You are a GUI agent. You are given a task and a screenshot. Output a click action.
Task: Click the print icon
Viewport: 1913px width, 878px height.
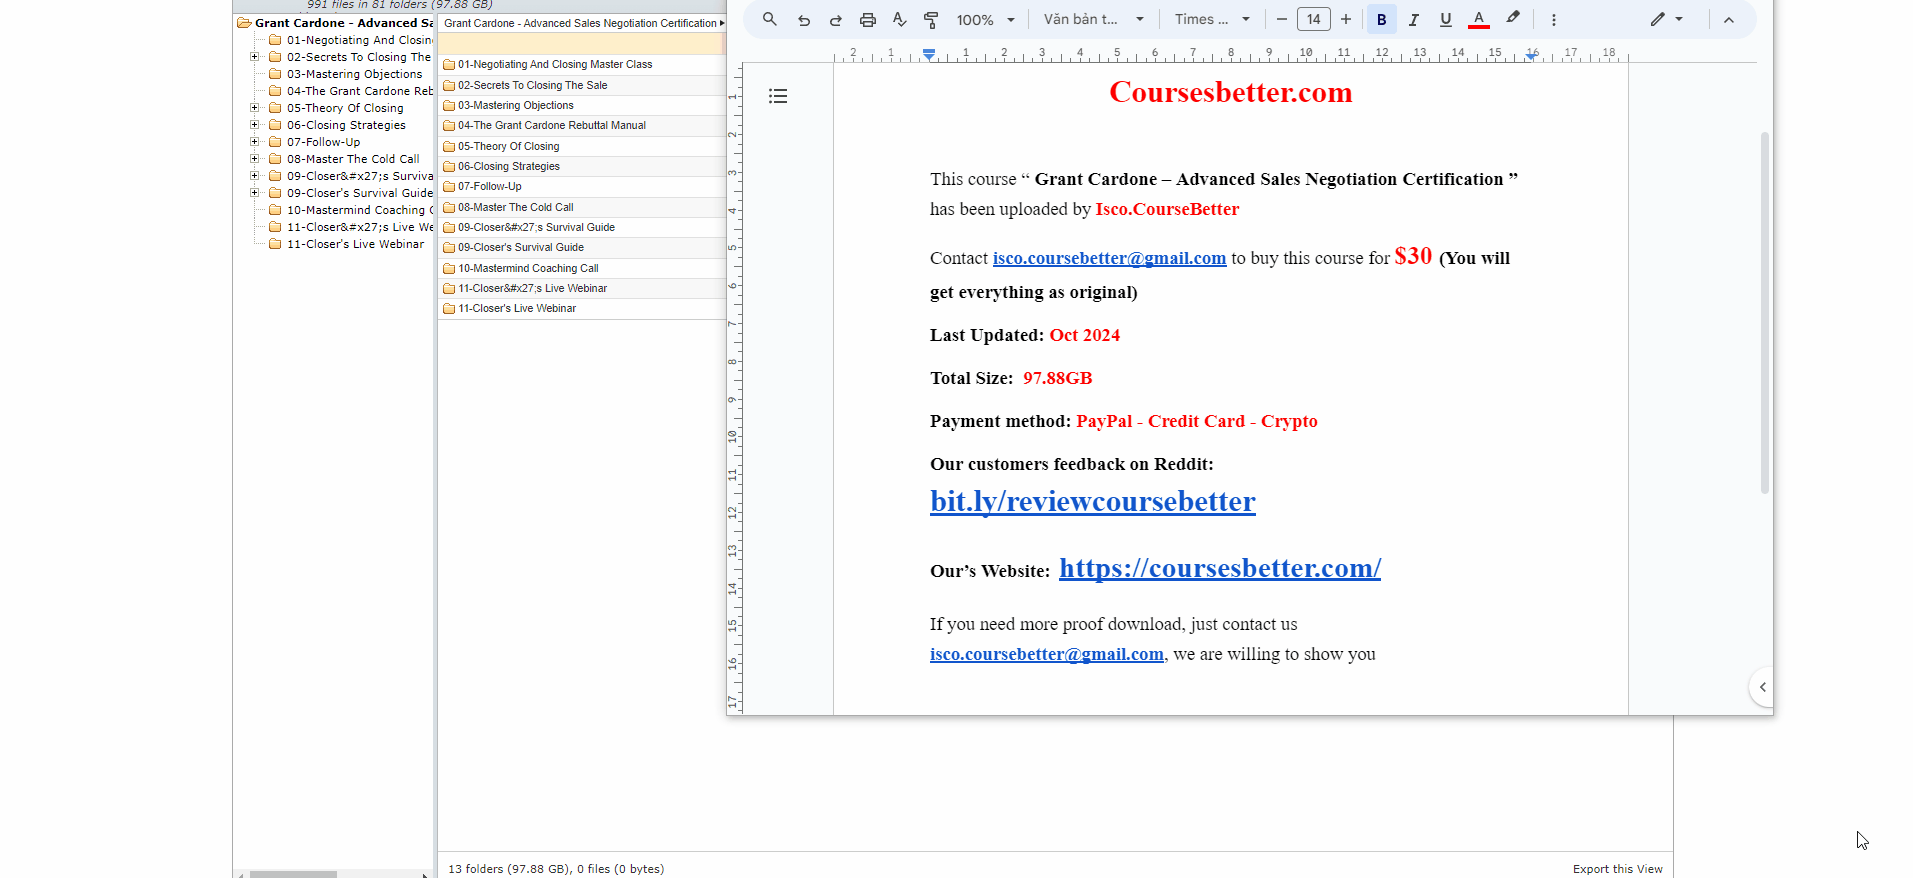tap(867, 19)
